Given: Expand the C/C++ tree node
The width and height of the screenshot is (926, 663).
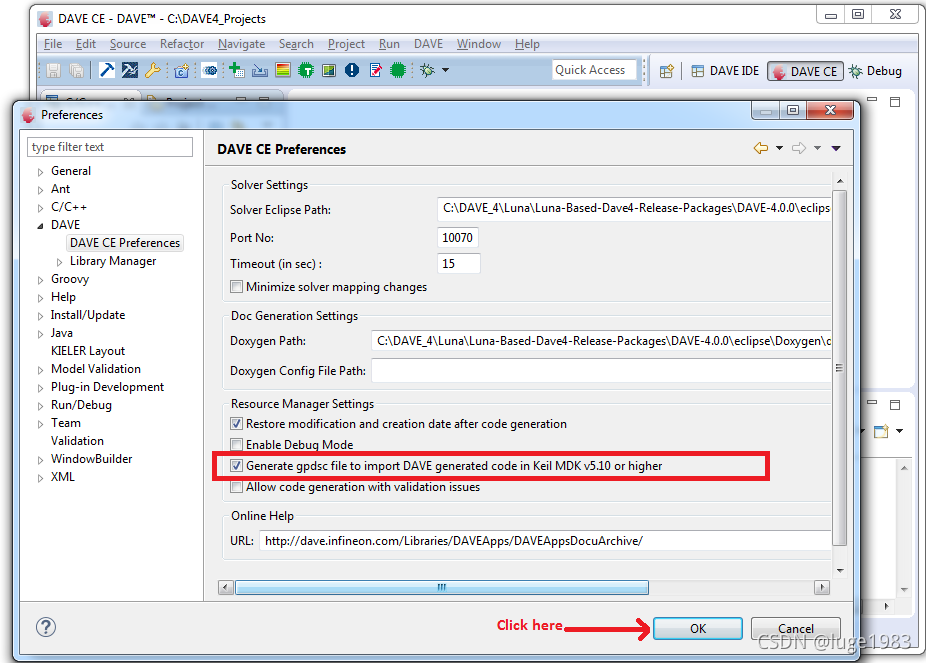Looking at the screenshot, I should [40, 208].
